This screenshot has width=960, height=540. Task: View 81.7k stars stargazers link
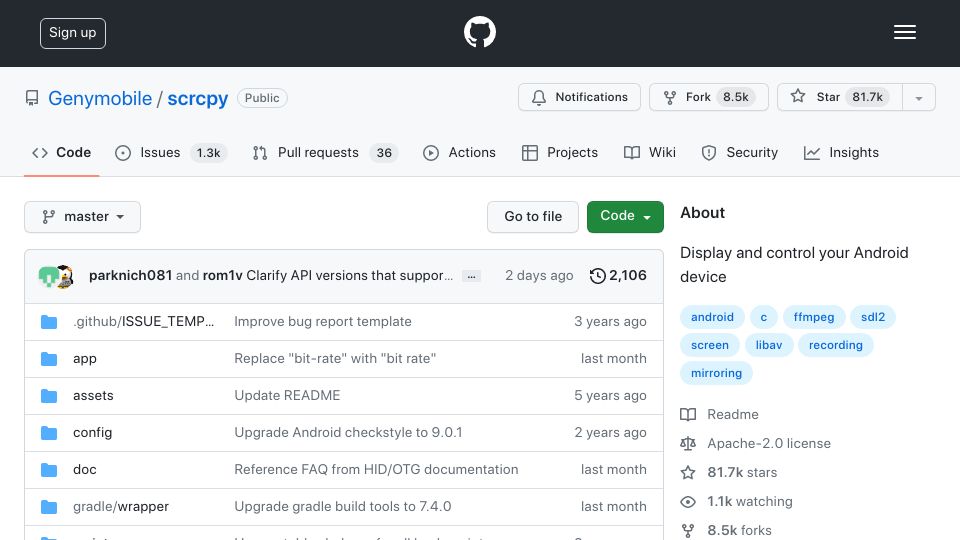(729, 473)
